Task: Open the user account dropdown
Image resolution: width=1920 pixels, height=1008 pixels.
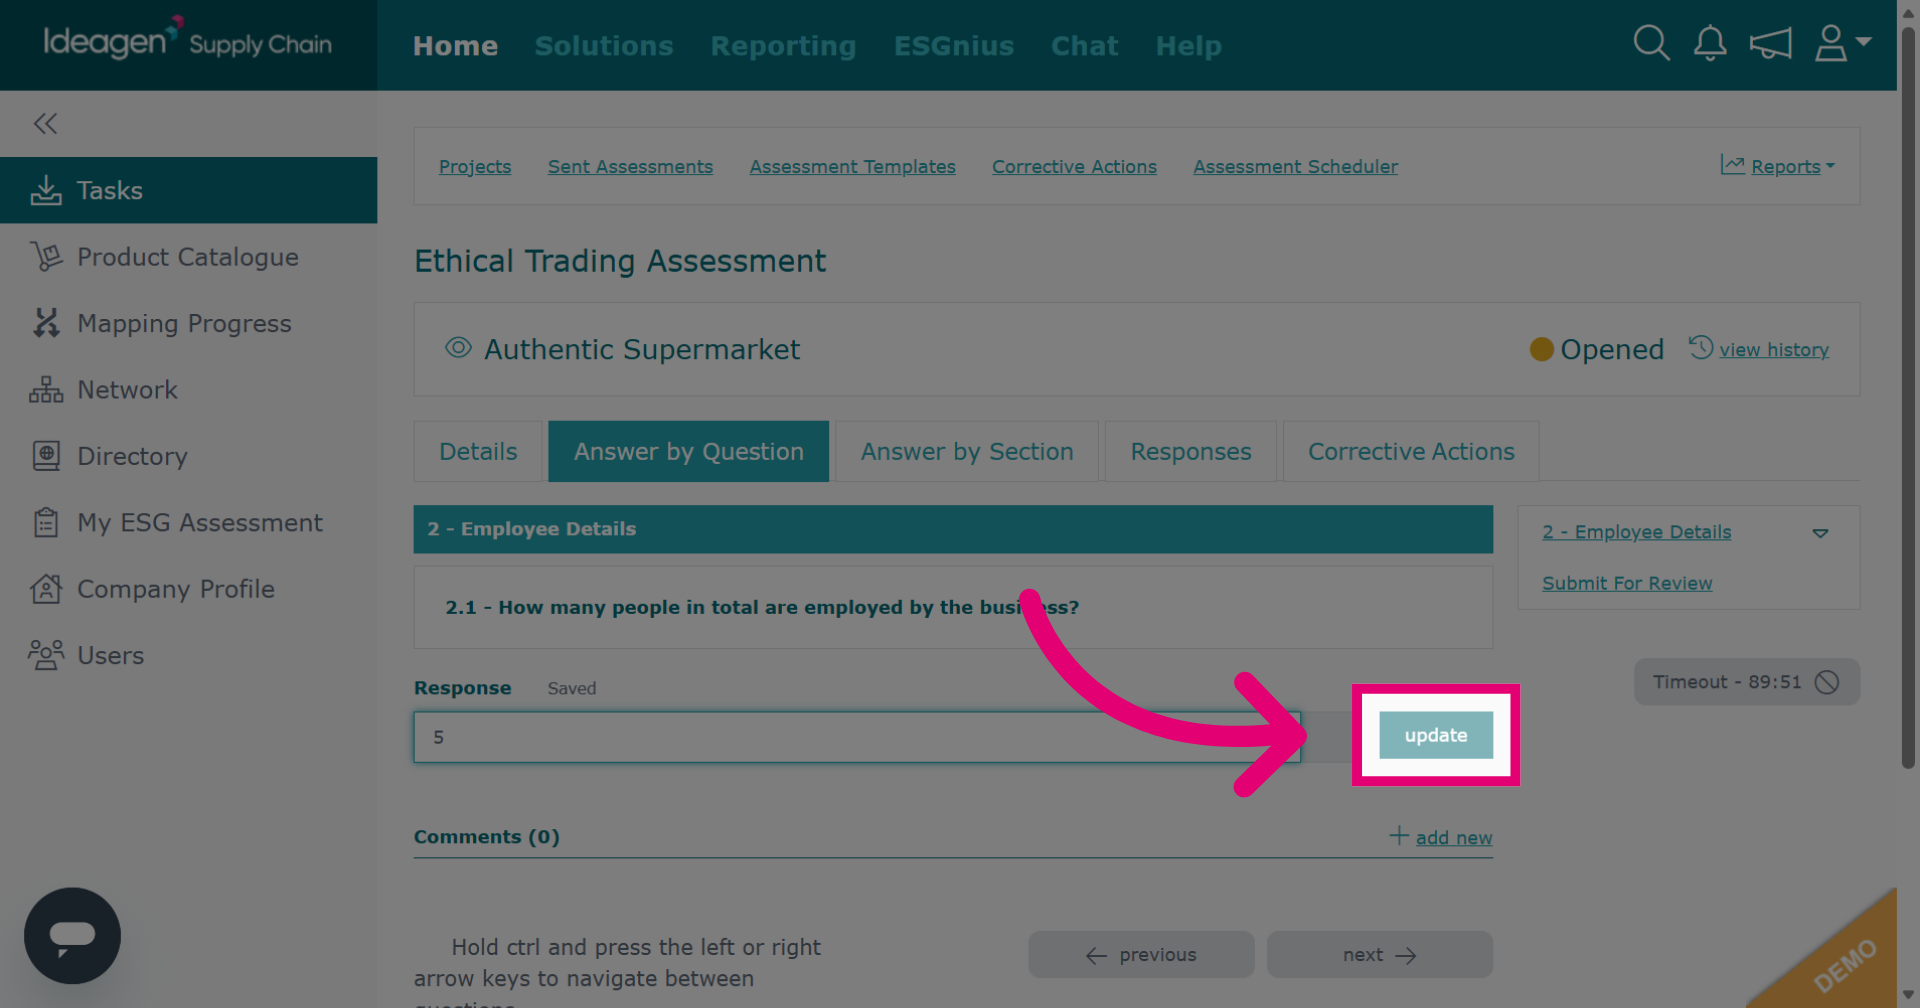Action: tap(1842, 44)
